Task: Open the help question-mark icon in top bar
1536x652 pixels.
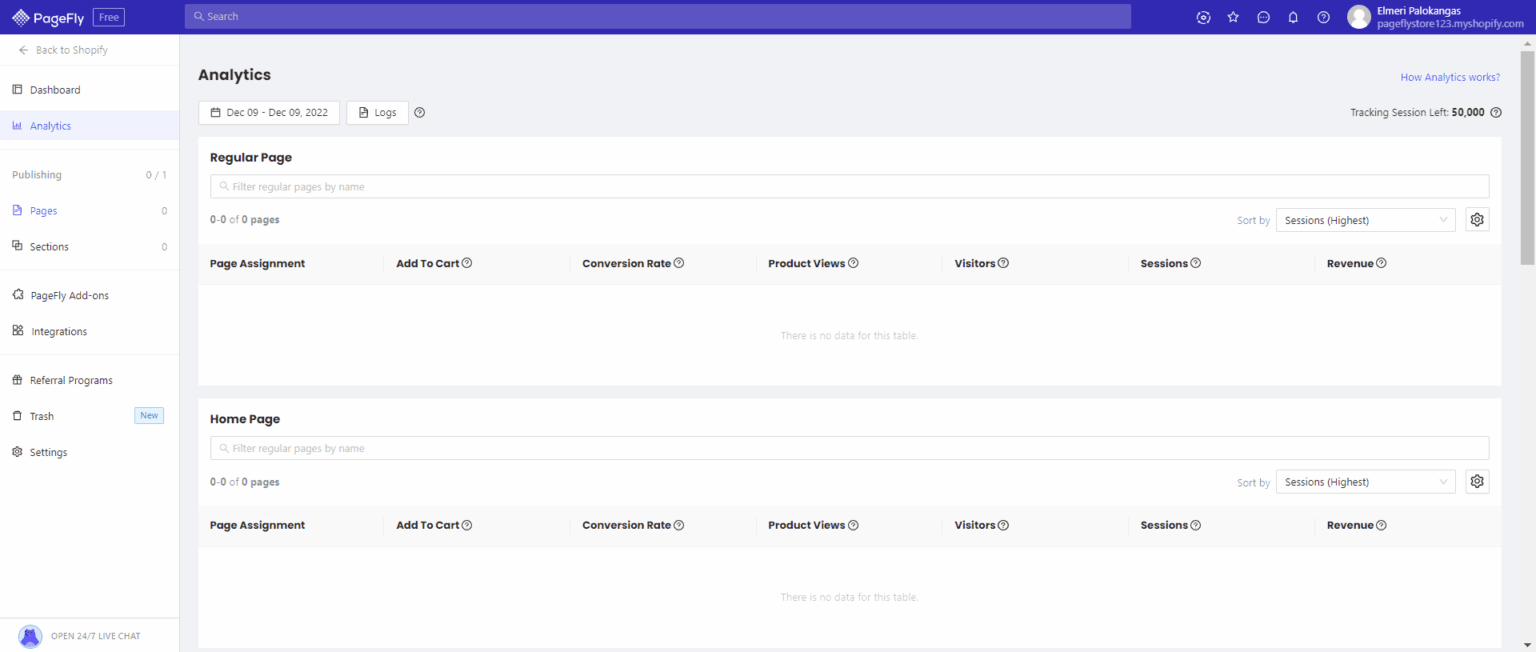Action: 1323,17
